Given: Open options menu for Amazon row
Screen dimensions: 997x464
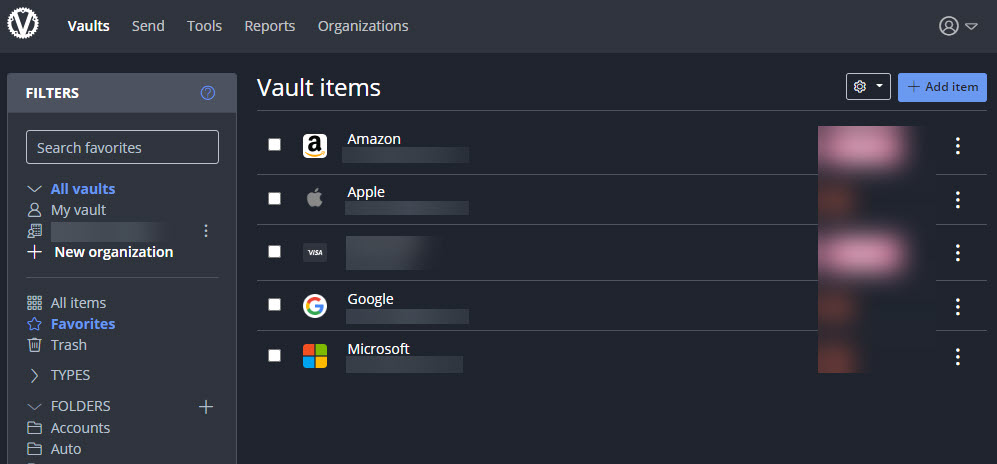Looking at the screenshot, I should tap(958, 146).
